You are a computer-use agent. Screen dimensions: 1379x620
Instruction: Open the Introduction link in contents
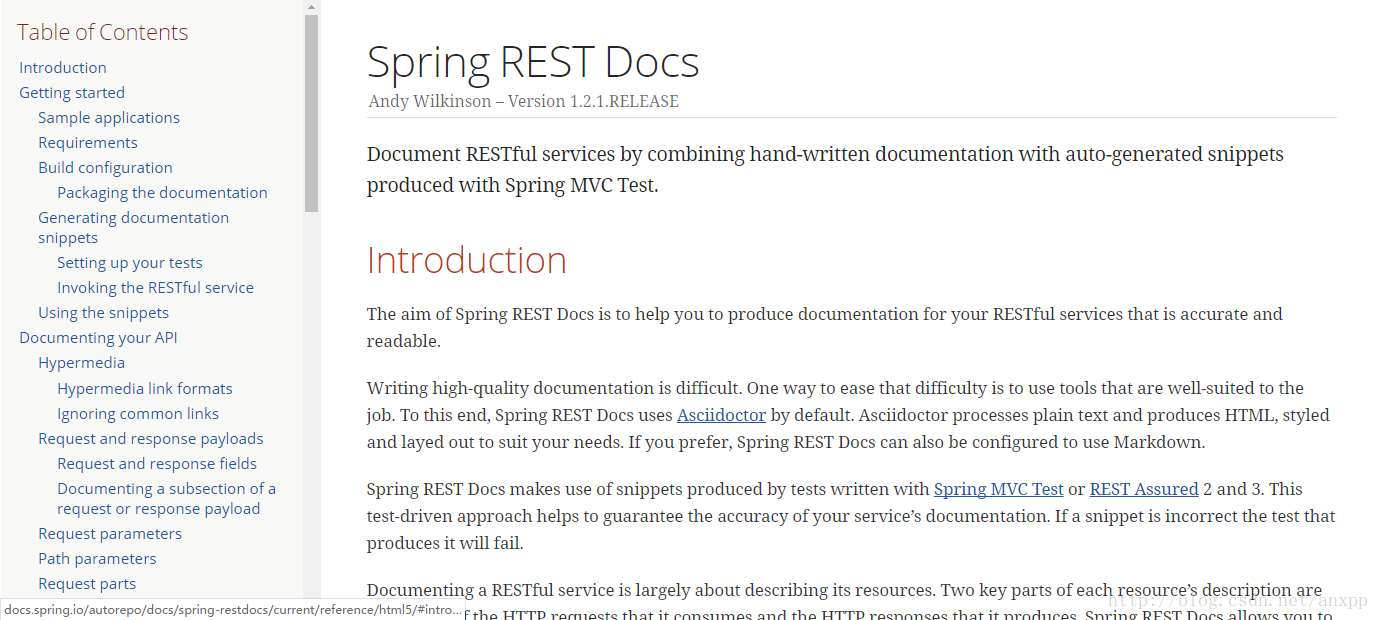pos(63,68)
